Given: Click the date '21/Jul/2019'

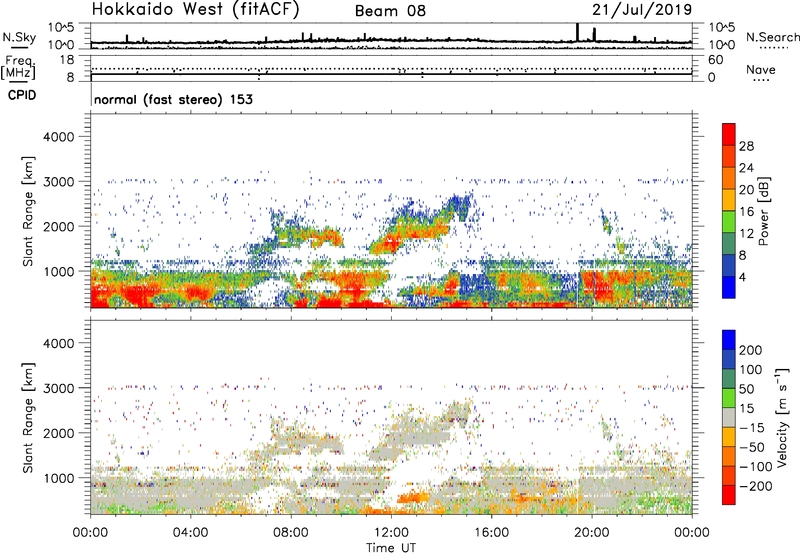Looking at the screenshot, I should click(x=642, y=10).
